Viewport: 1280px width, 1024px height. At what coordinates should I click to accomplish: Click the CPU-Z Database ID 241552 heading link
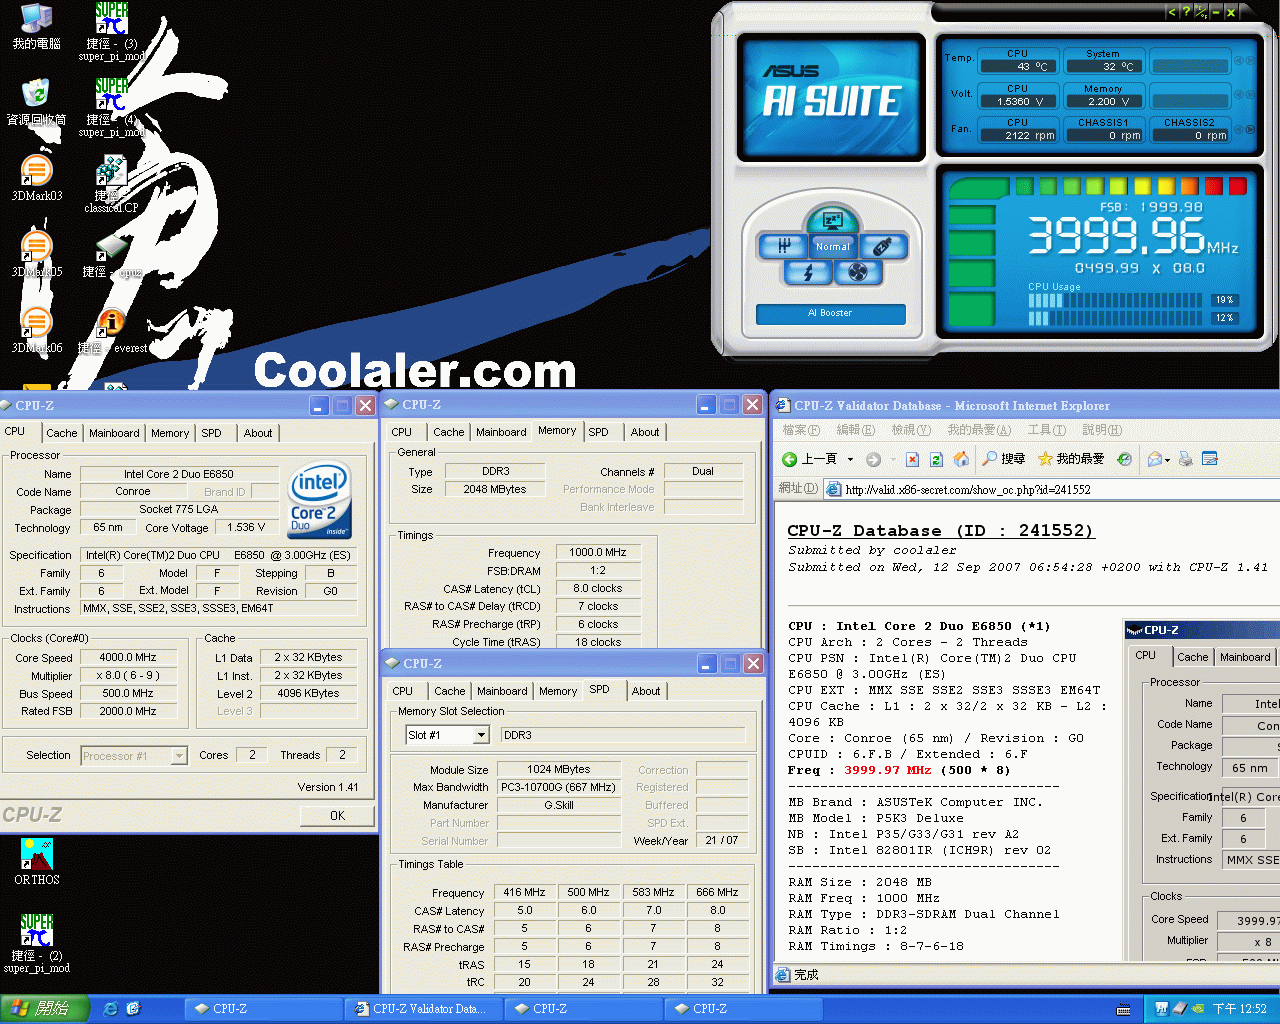[941, 531]
